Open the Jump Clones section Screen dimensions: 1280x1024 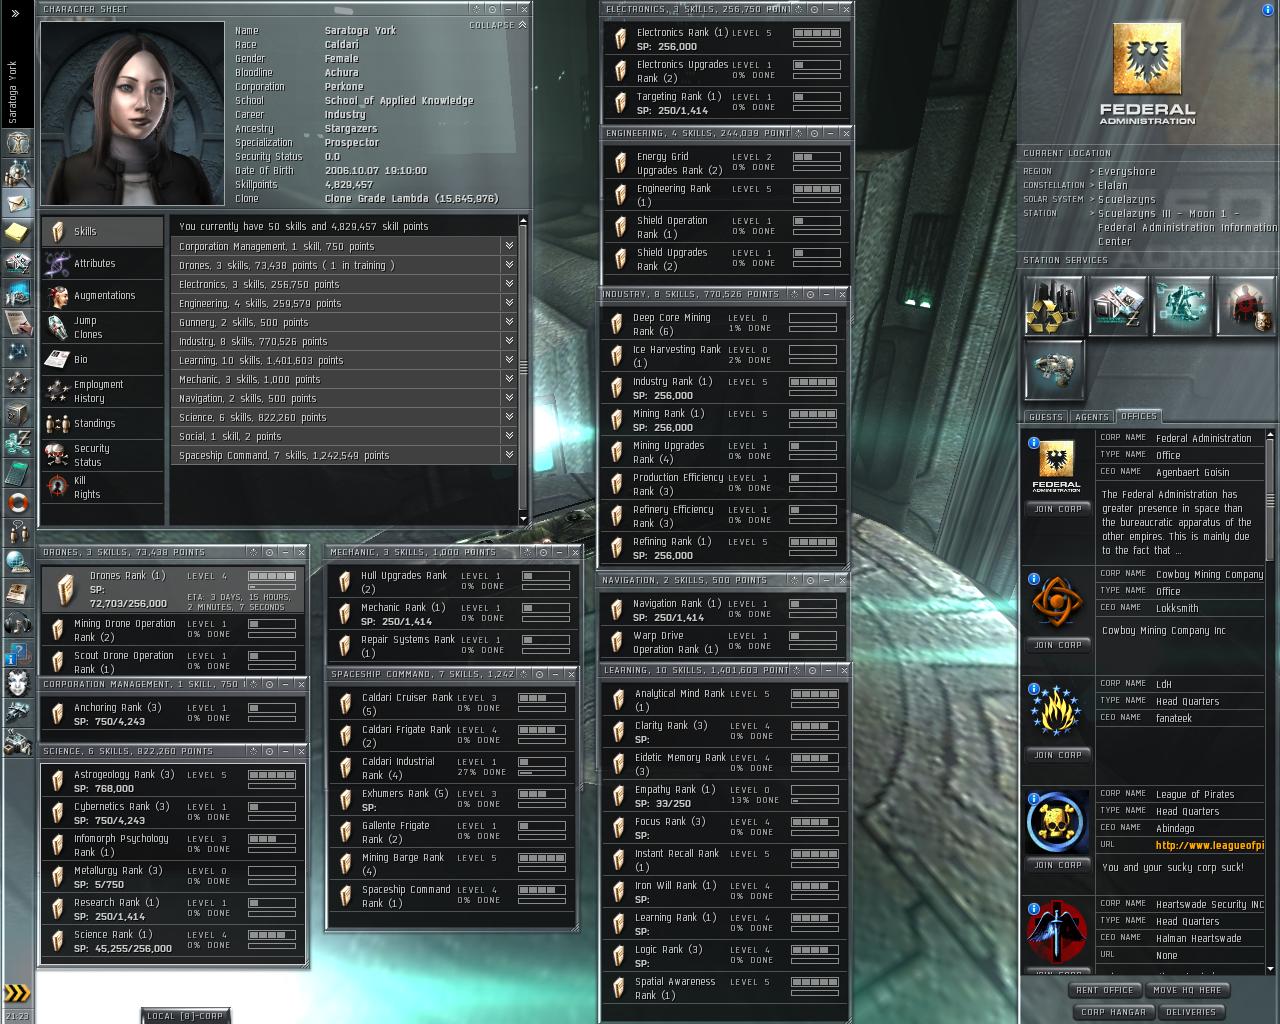pyautogui.click(x=102, y=327)
